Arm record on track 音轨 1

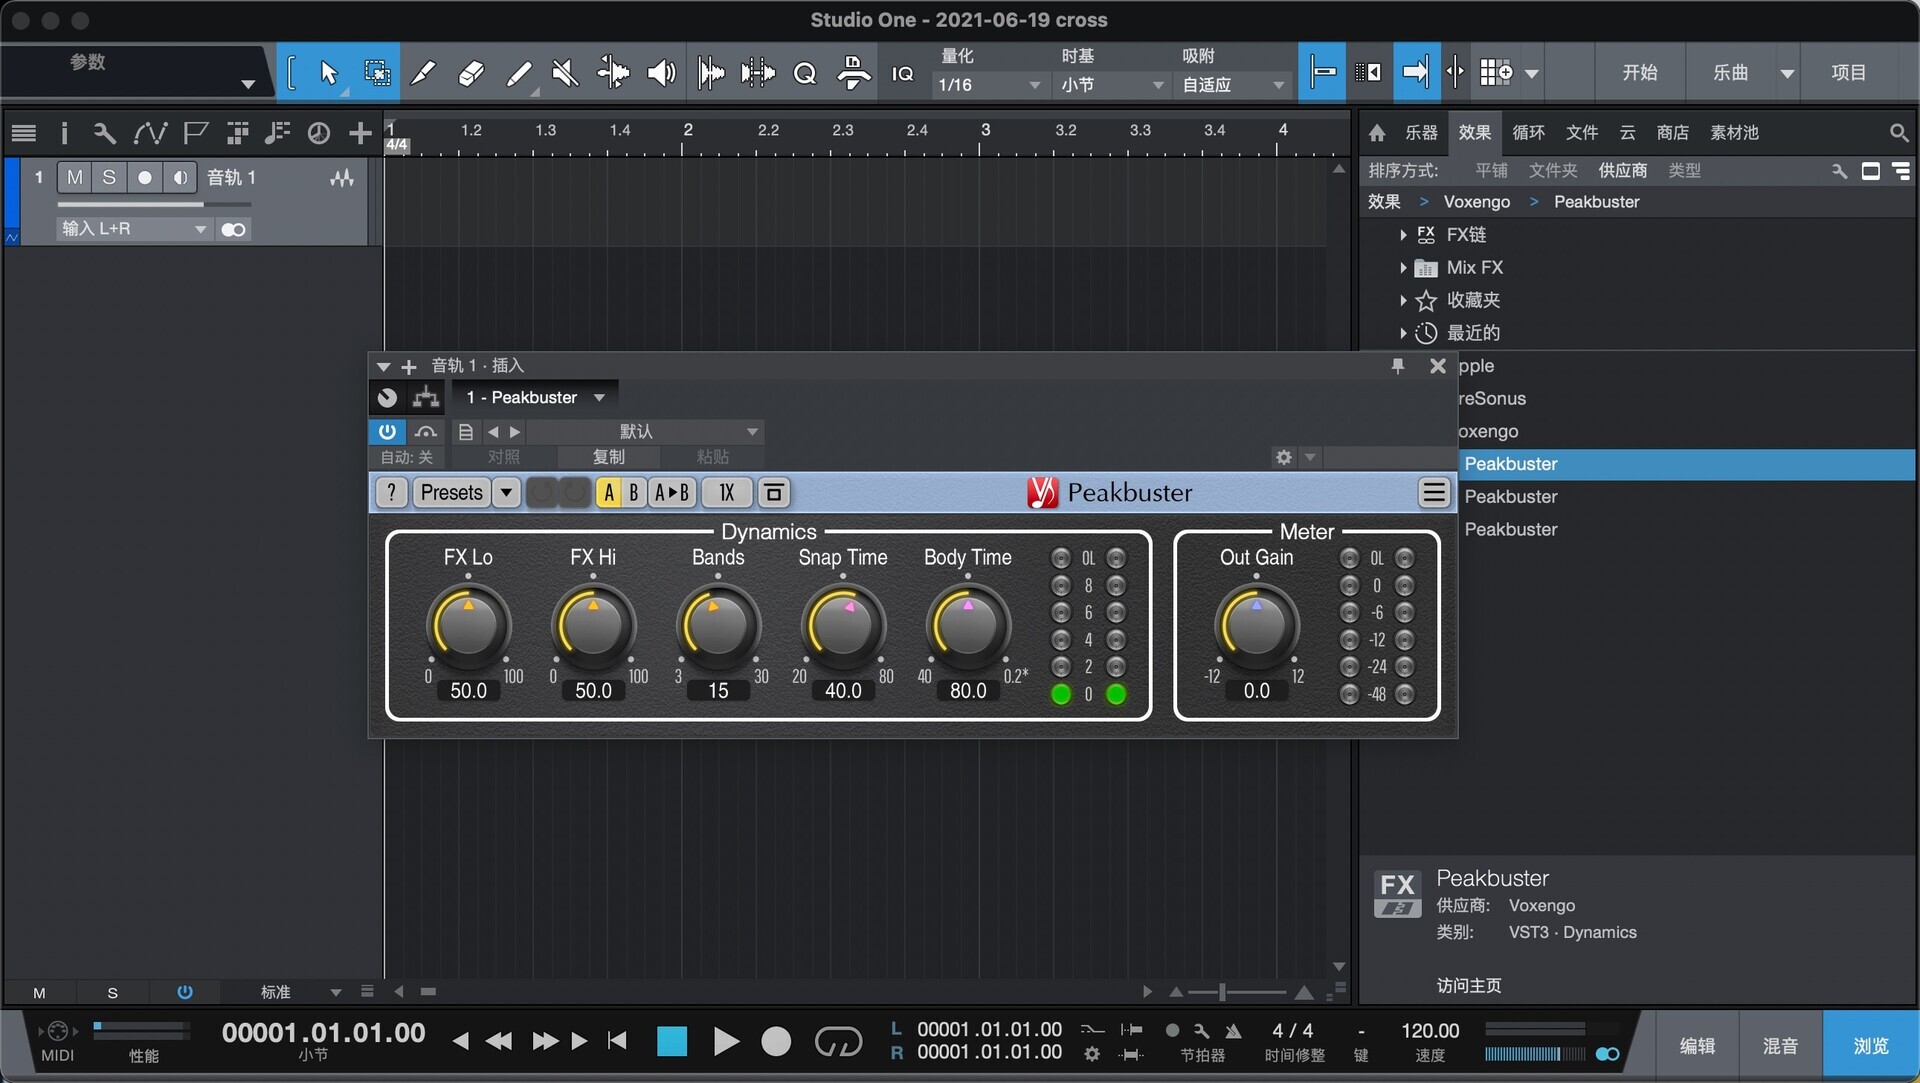pyautogui.click(x=145, y=177)
